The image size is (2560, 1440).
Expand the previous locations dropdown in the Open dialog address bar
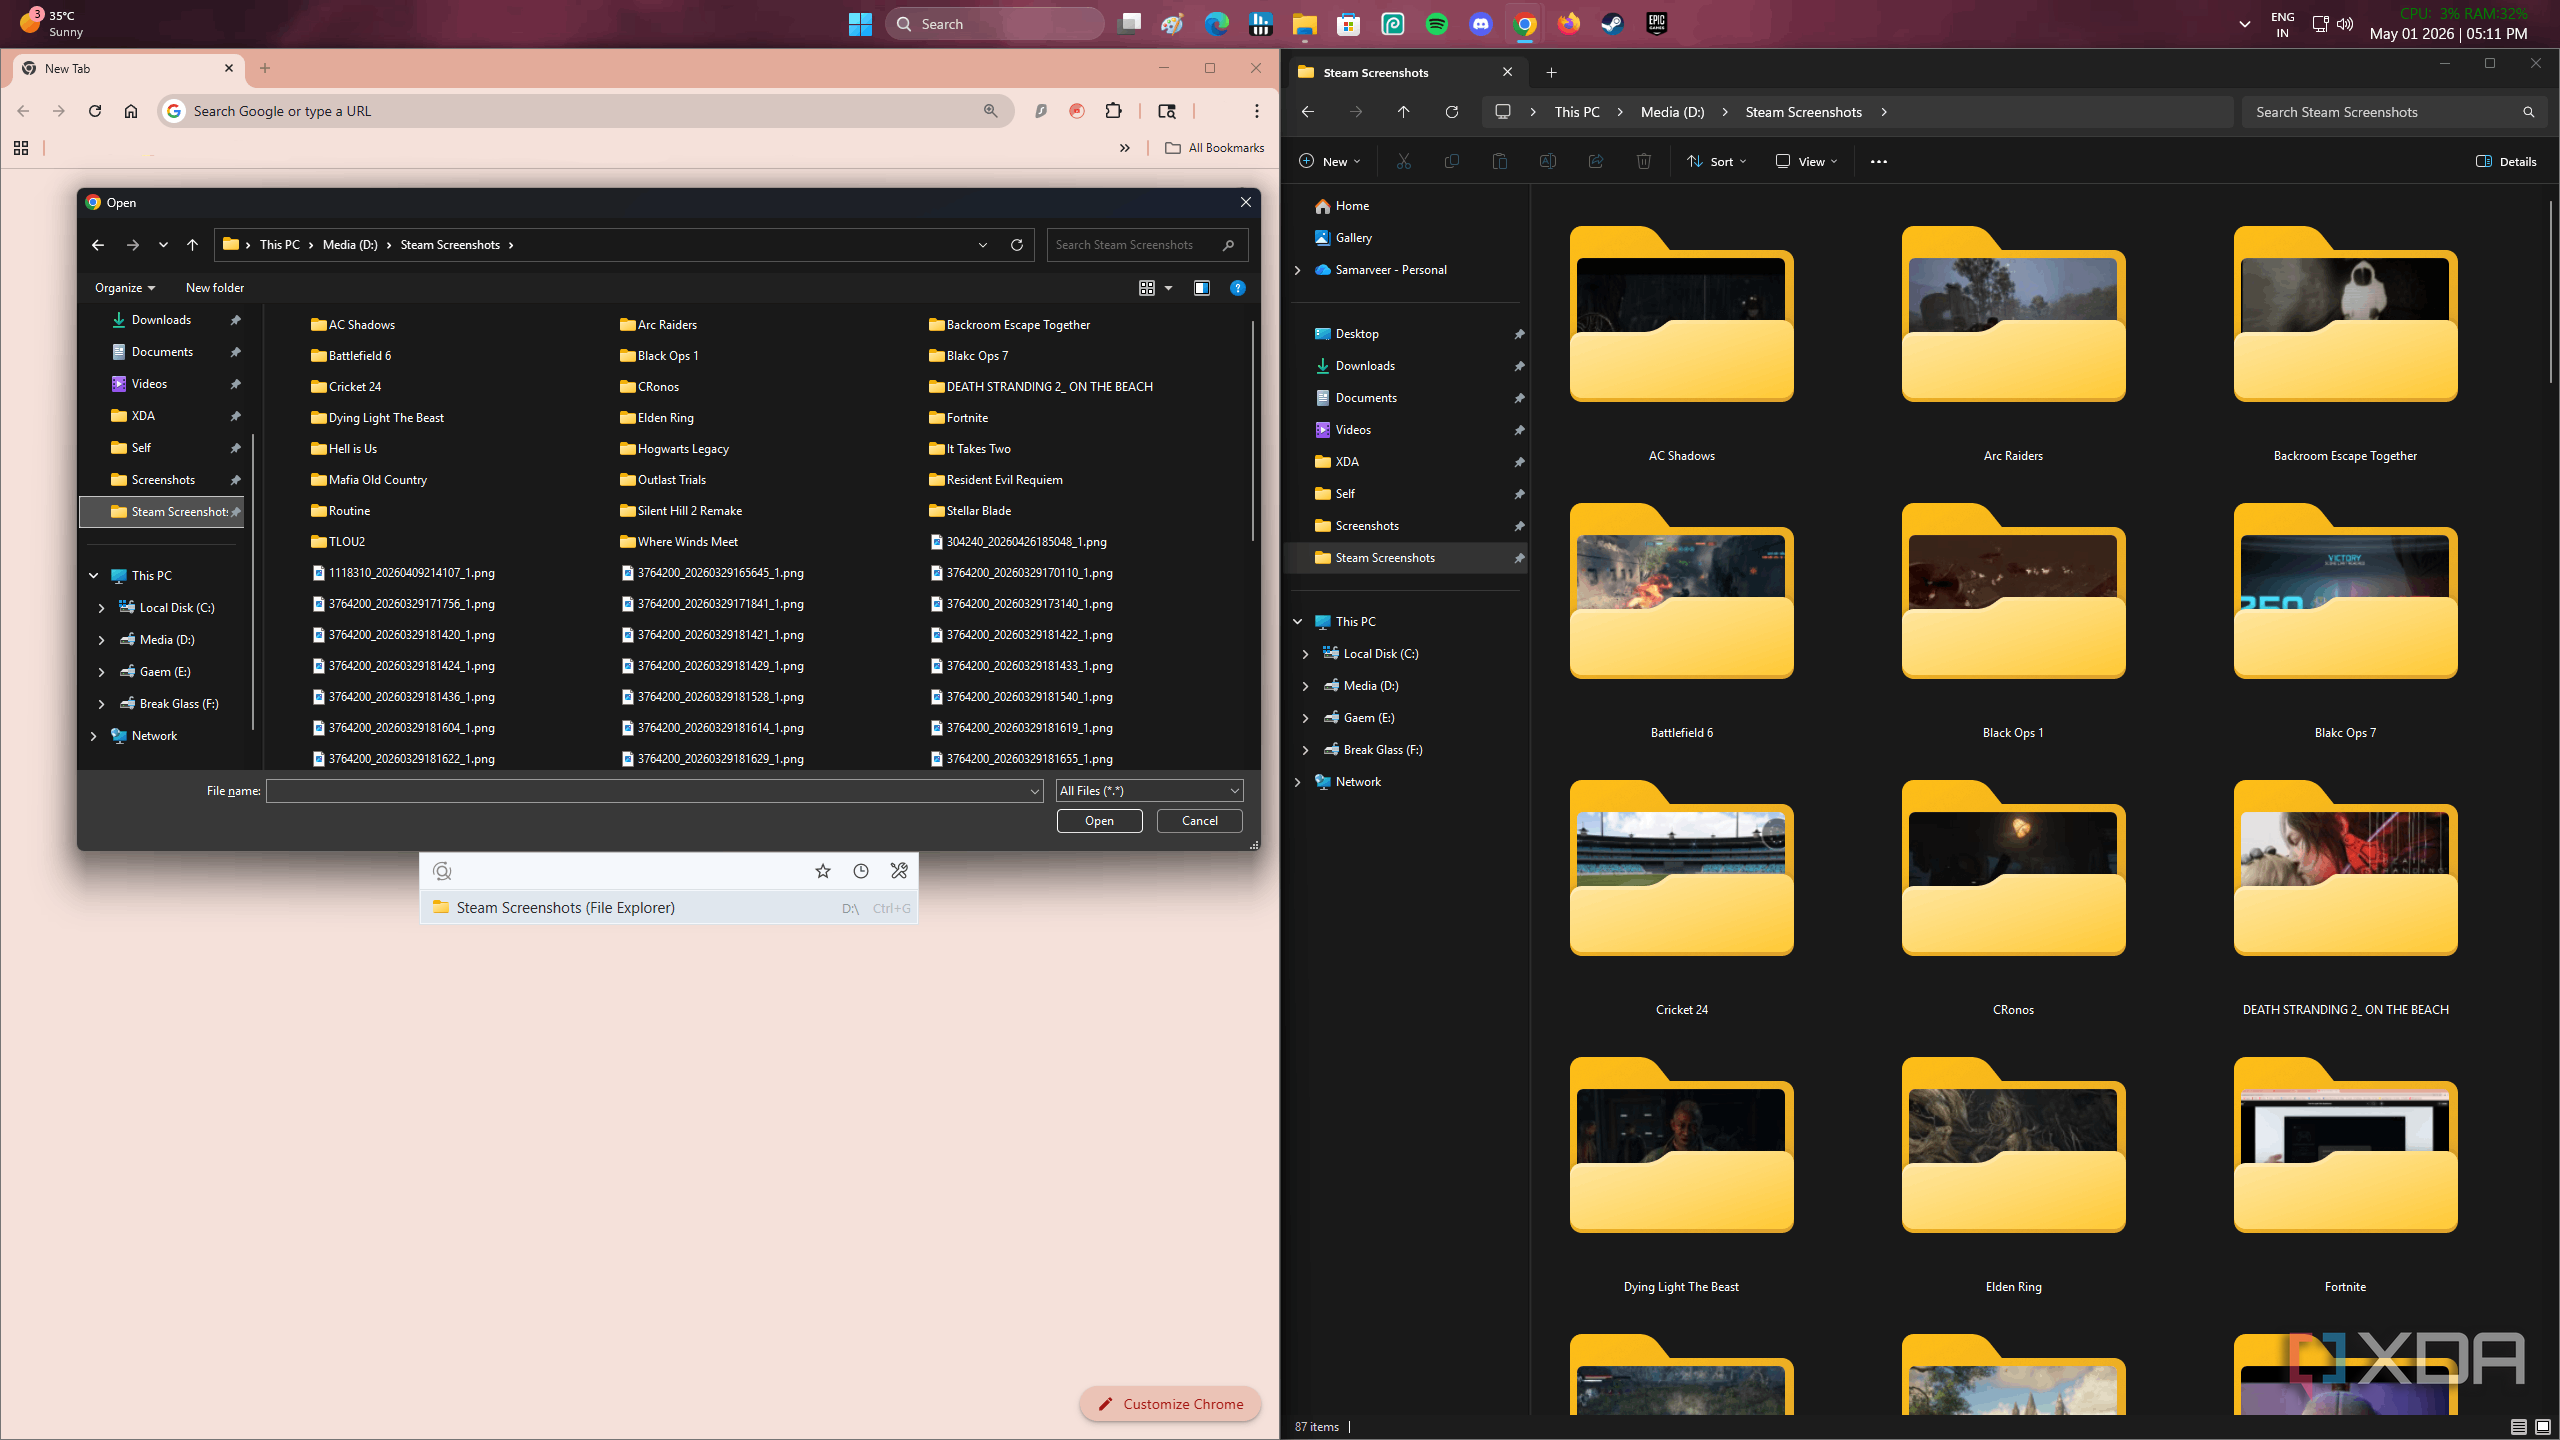click(983, 245)
